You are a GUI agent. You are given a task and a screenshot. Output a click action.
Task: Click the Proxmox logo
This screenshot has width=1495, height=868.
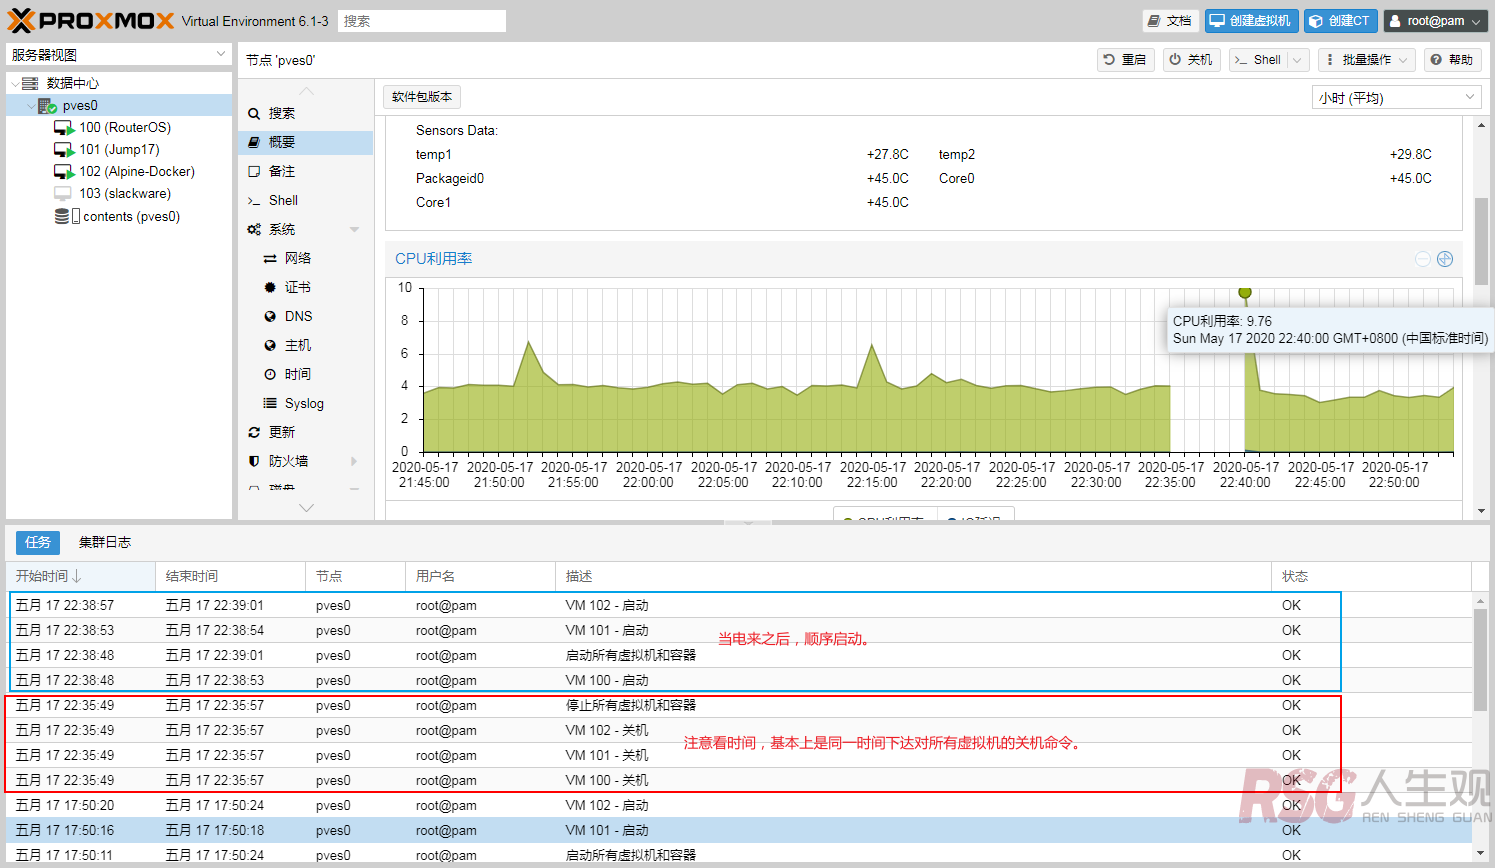point(91,20)
